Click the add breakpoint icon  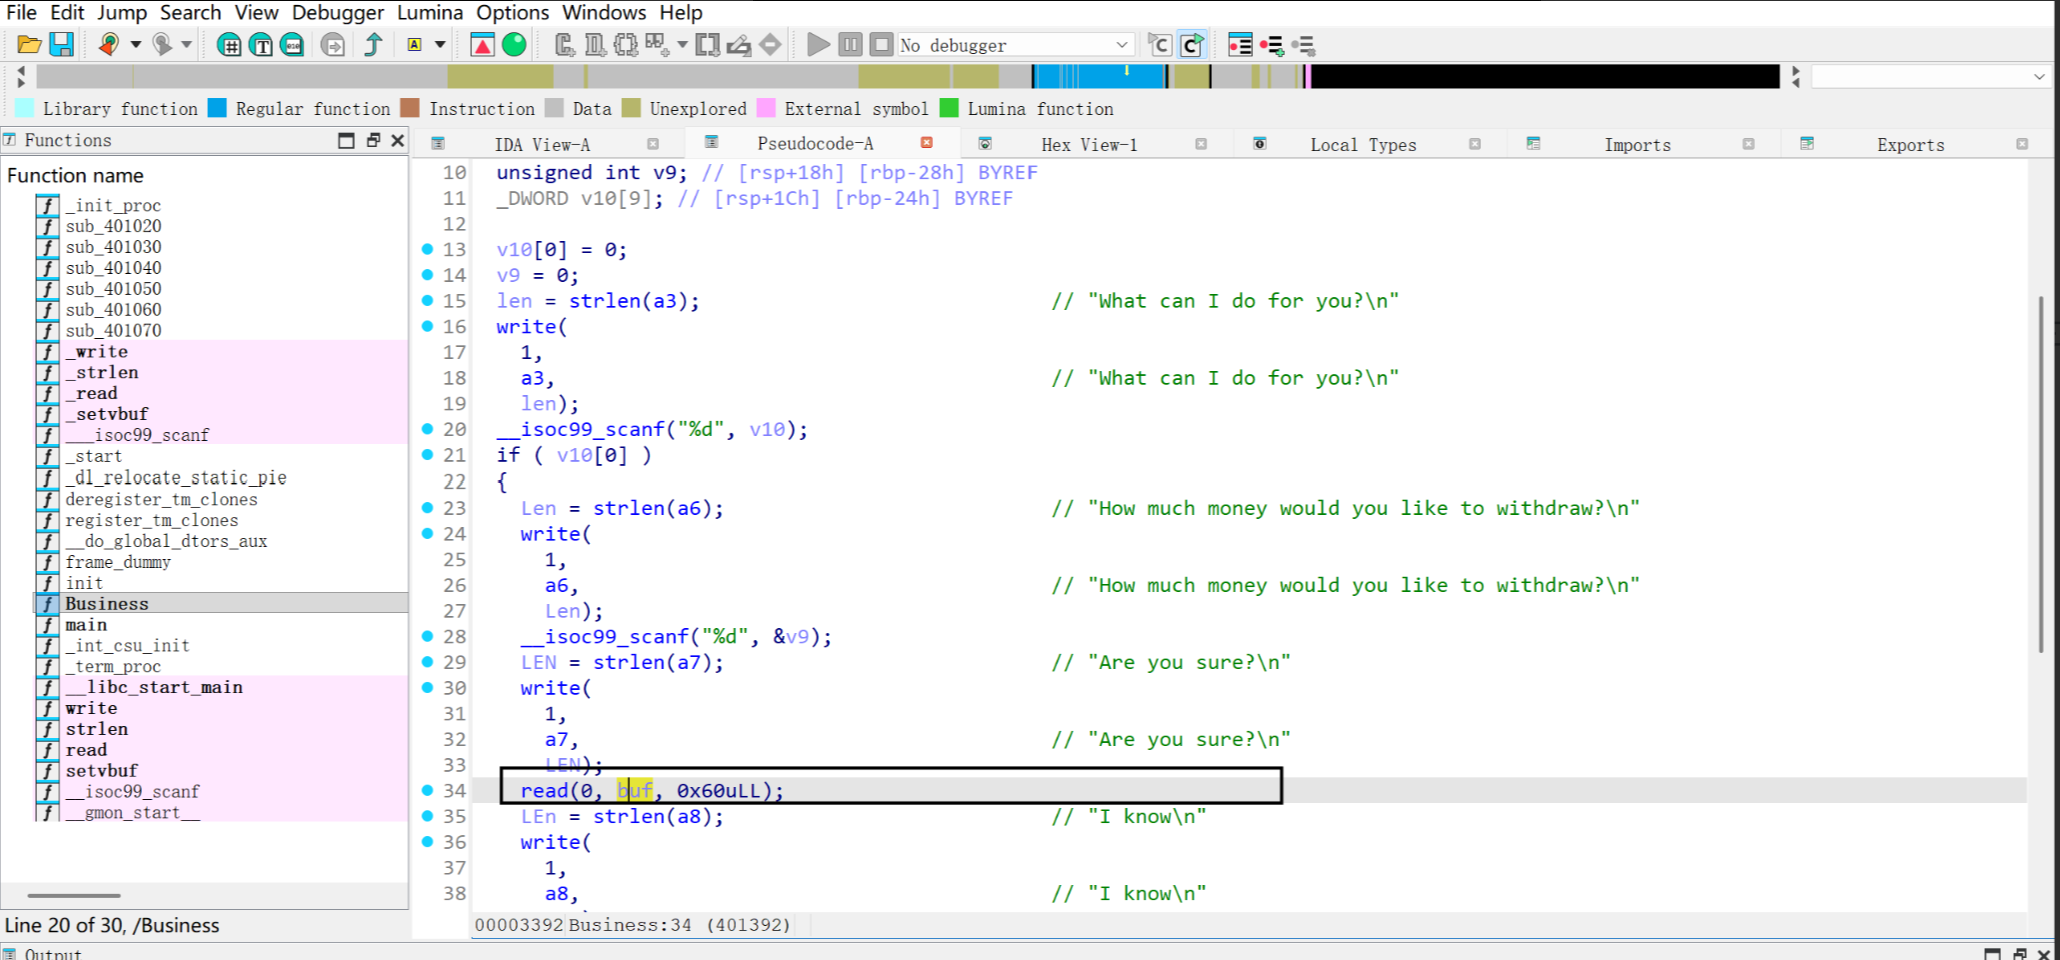(1271, 45)
